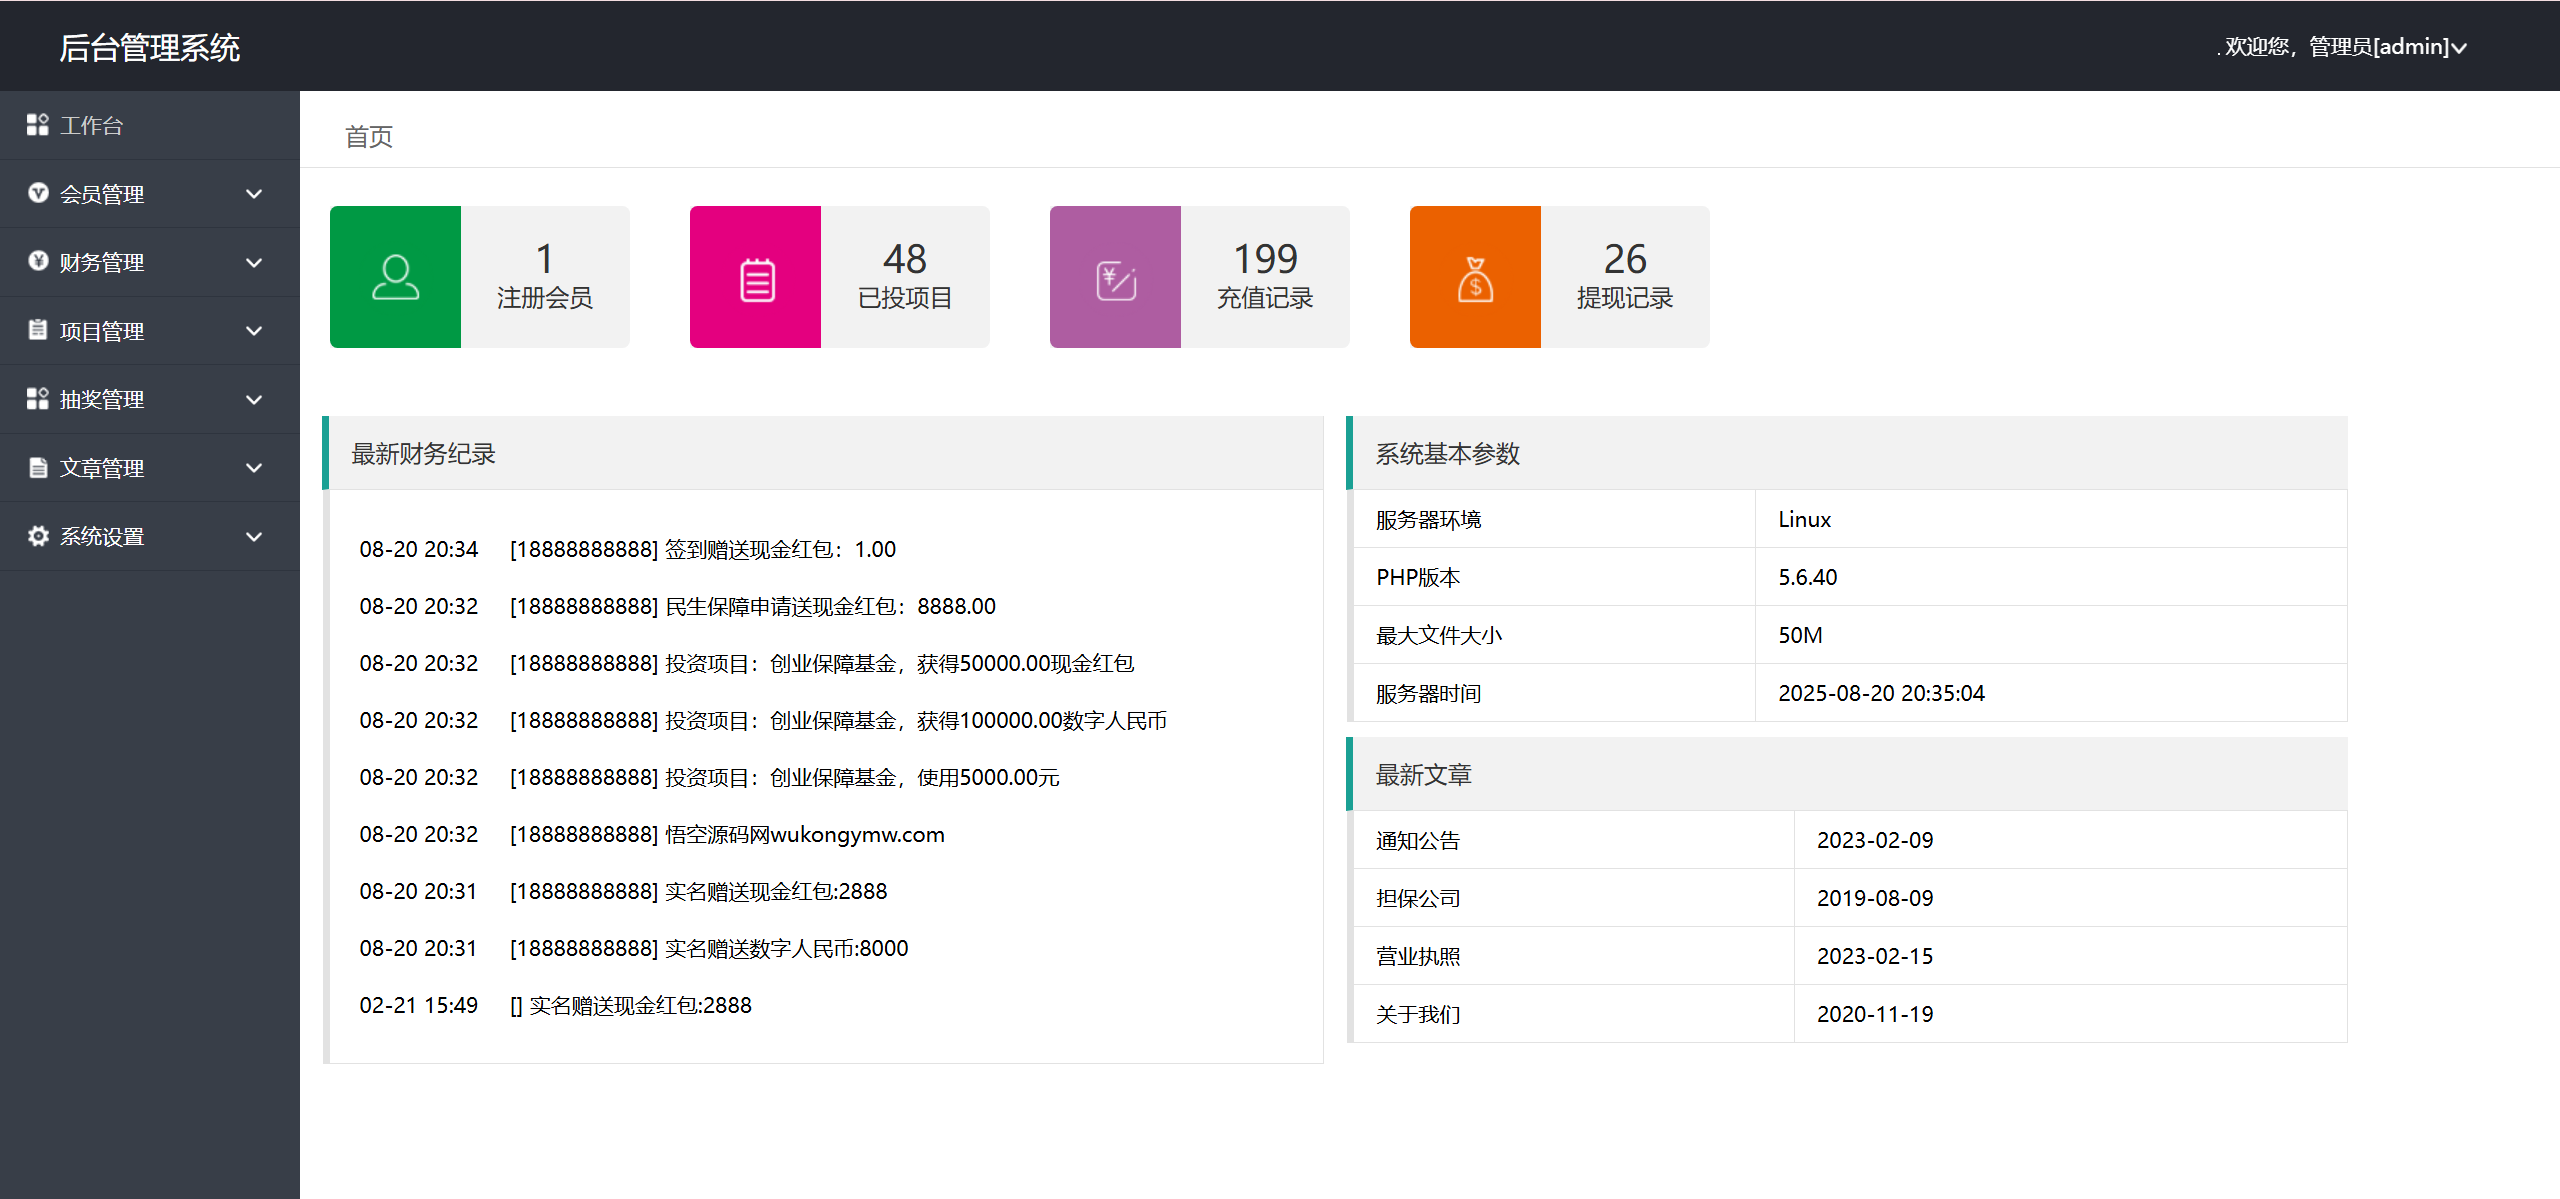Expand the 财务管理 sidebar section

(x=254, y=261)
